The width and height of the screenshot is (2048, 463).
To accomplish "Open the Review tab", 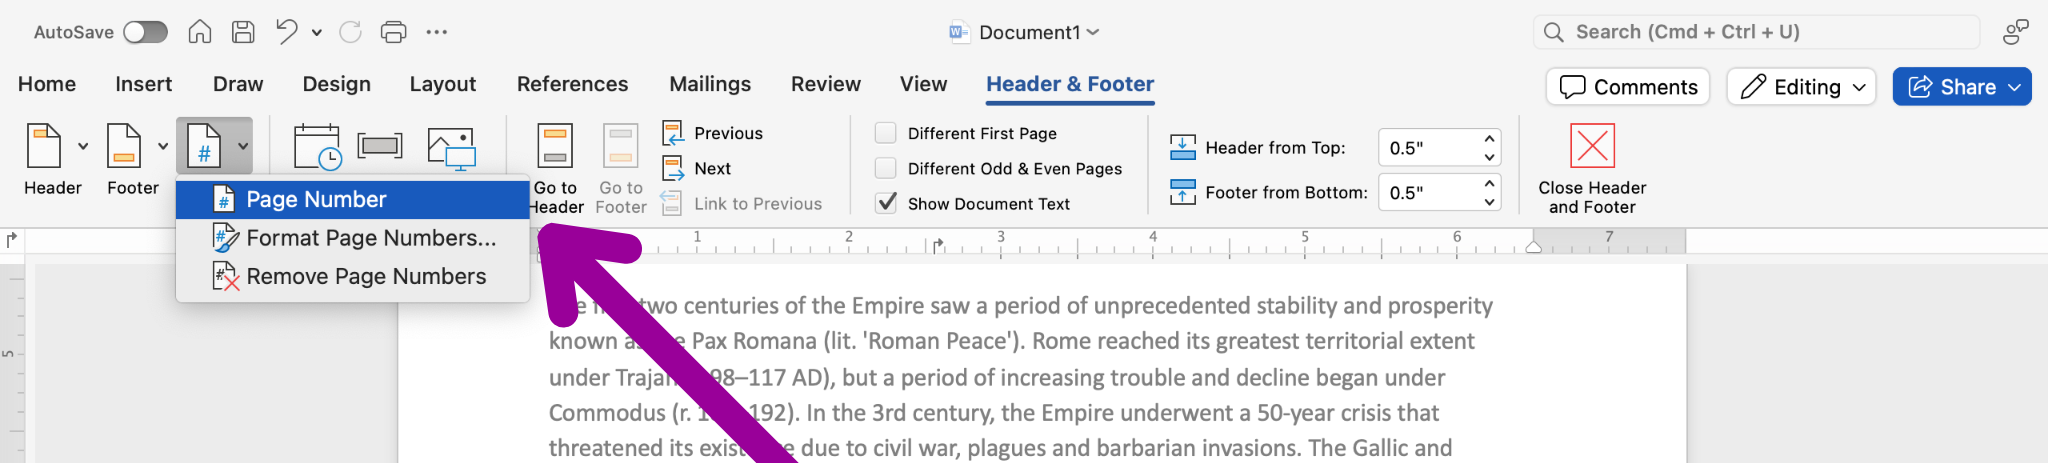I will 826,84.
